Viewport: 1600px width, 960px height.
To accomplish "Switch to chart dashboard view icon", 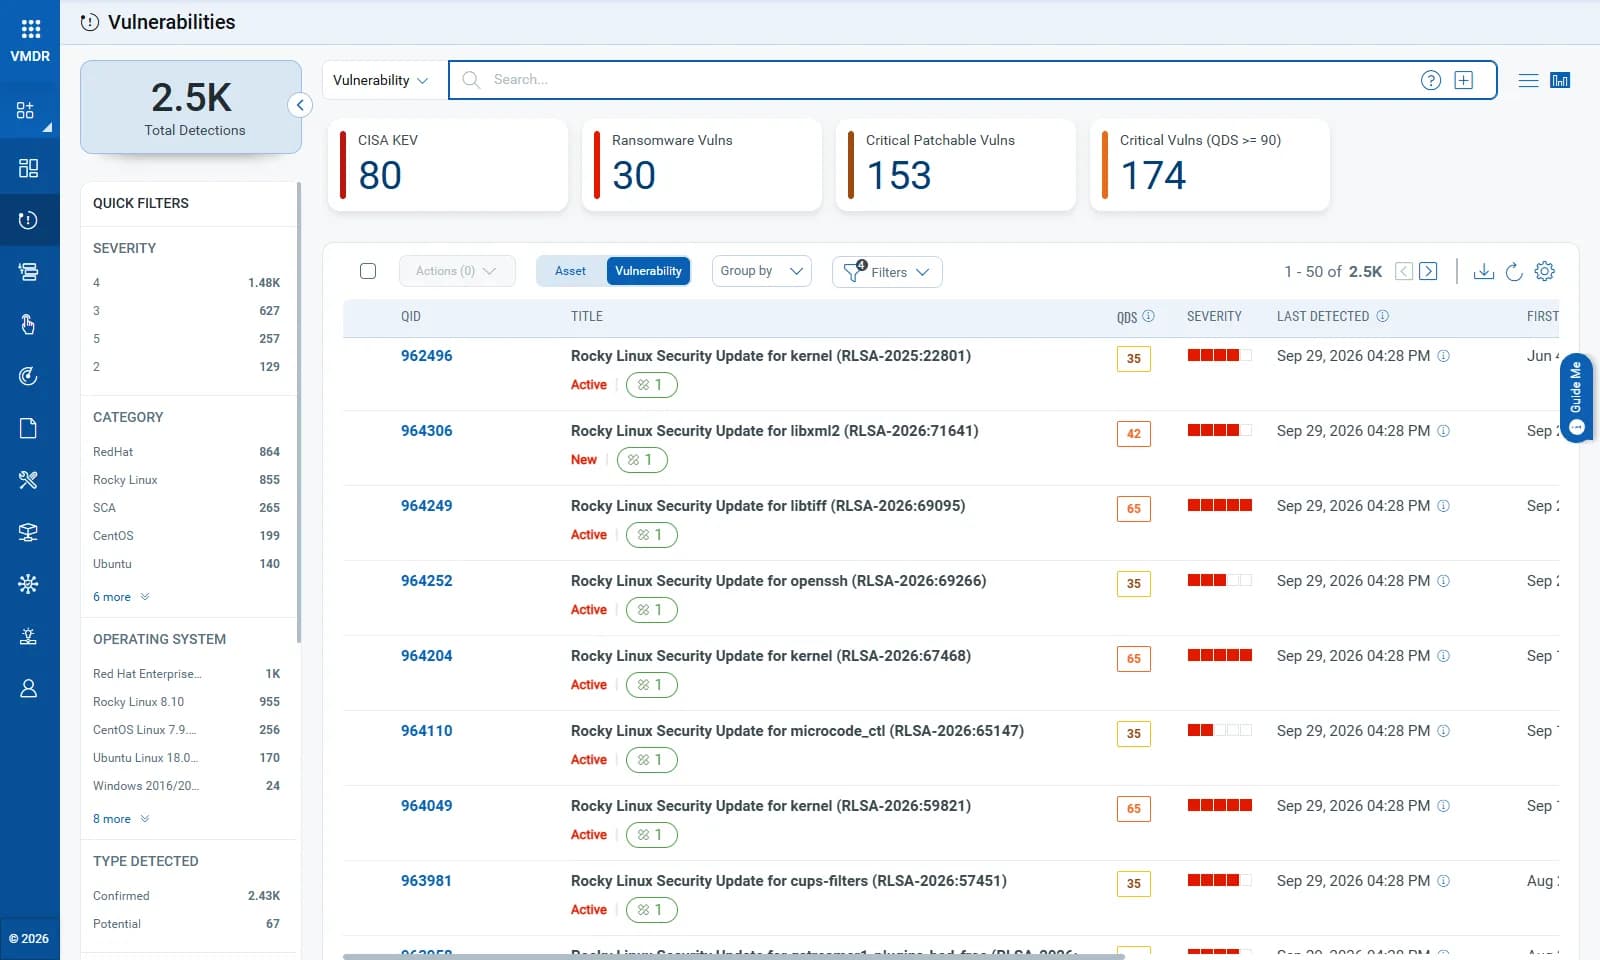I will [1560, 80].
